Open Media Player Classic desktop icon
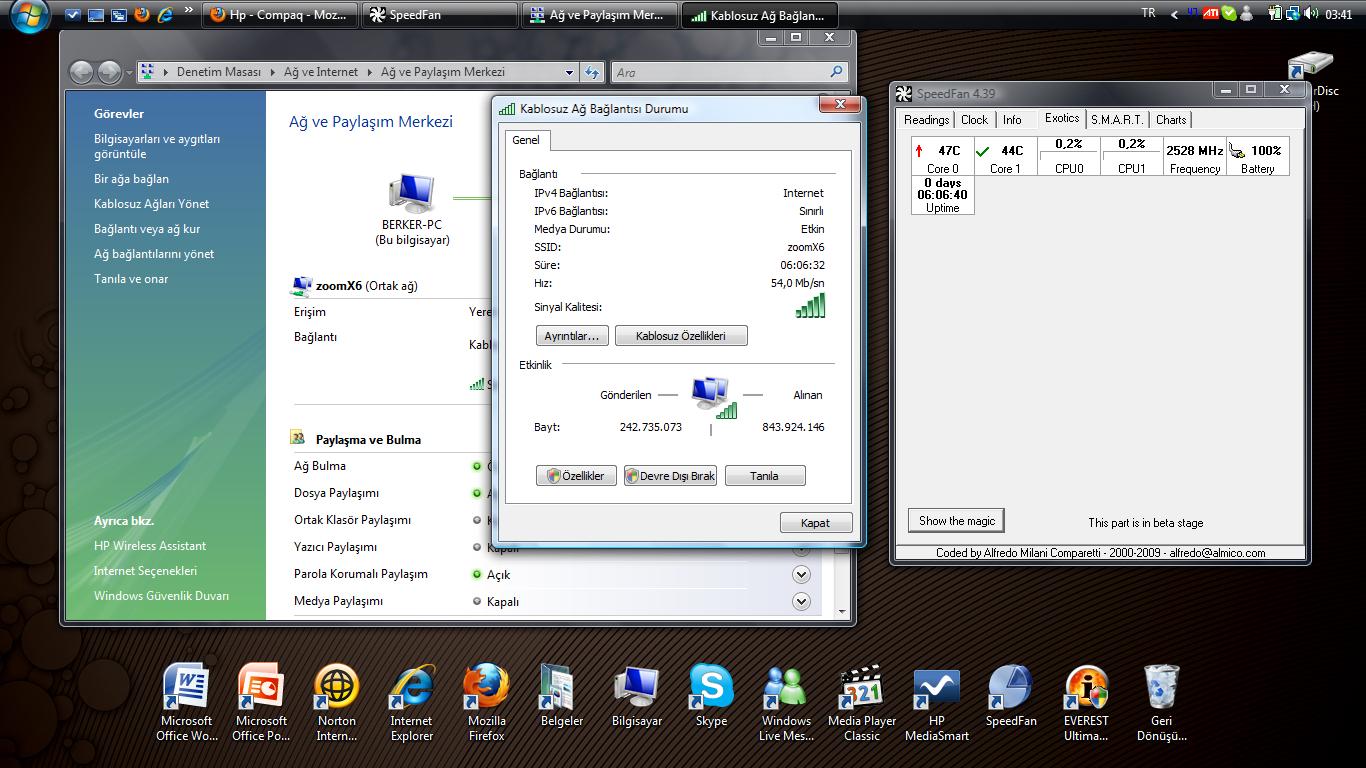1366x768 pixels. [861, 702]
